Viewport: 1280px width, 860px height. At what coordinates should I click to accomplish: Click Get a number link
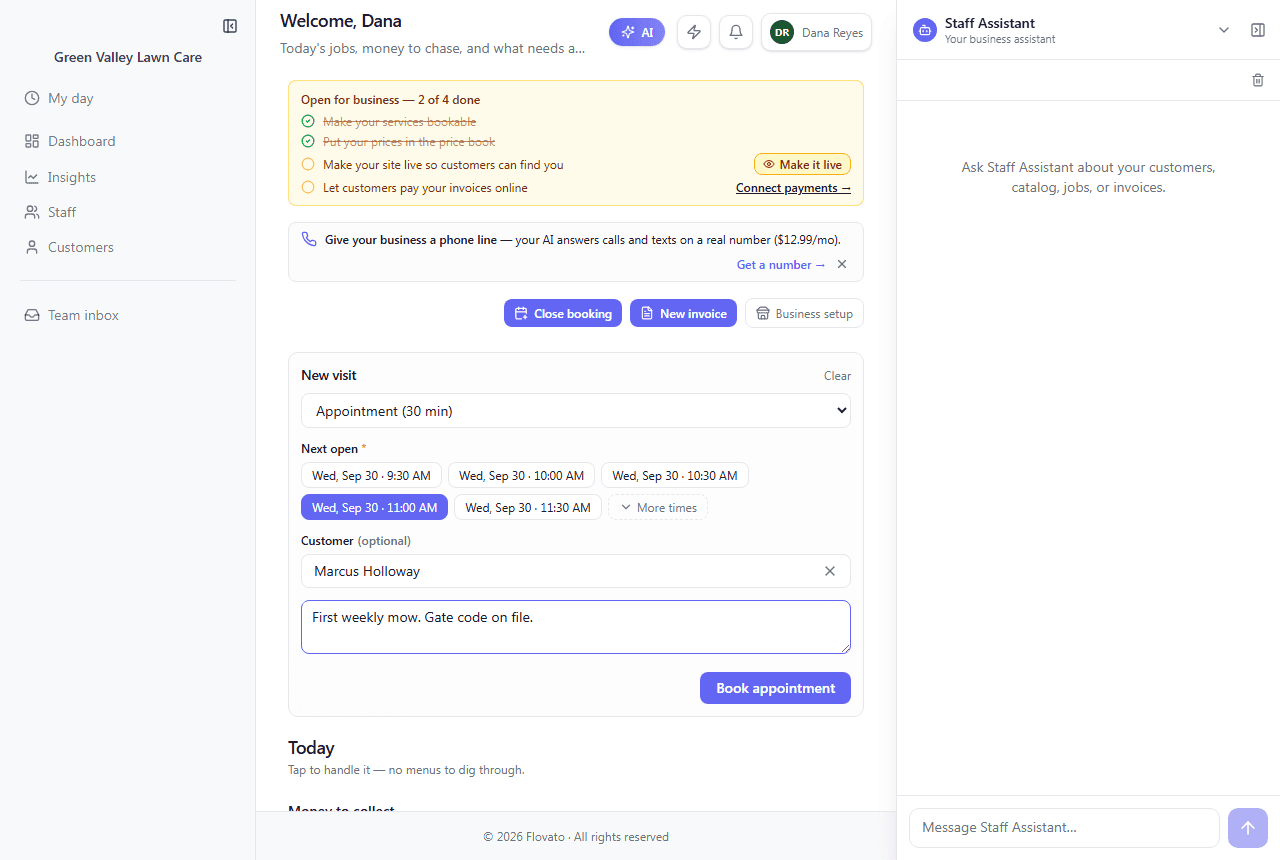[x=781, y=265]
